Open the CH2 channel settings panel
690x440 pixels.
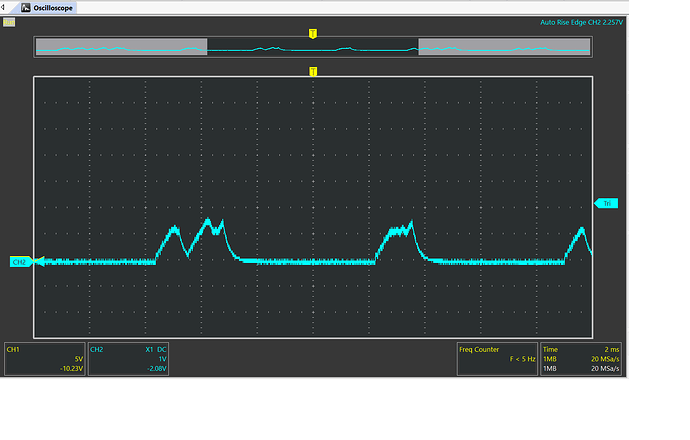tap(128, 359)
